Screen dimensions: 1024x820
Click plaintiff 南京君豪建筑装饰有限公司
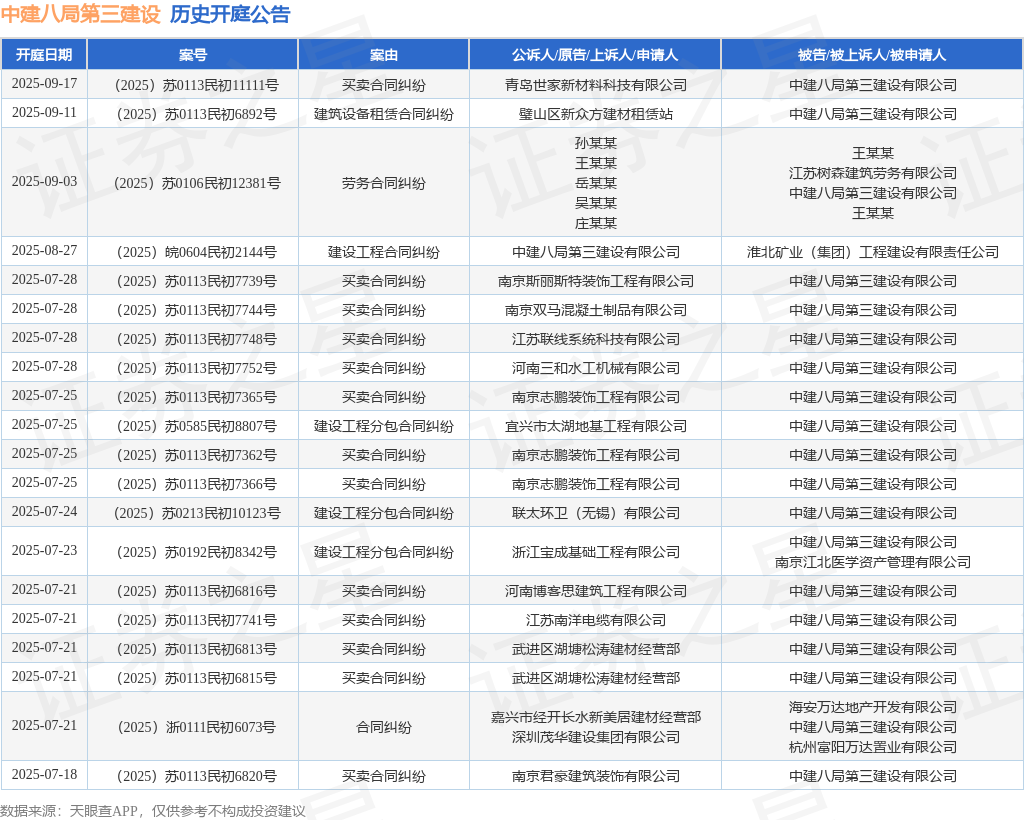pyautogui.click(x=596, y=776)
